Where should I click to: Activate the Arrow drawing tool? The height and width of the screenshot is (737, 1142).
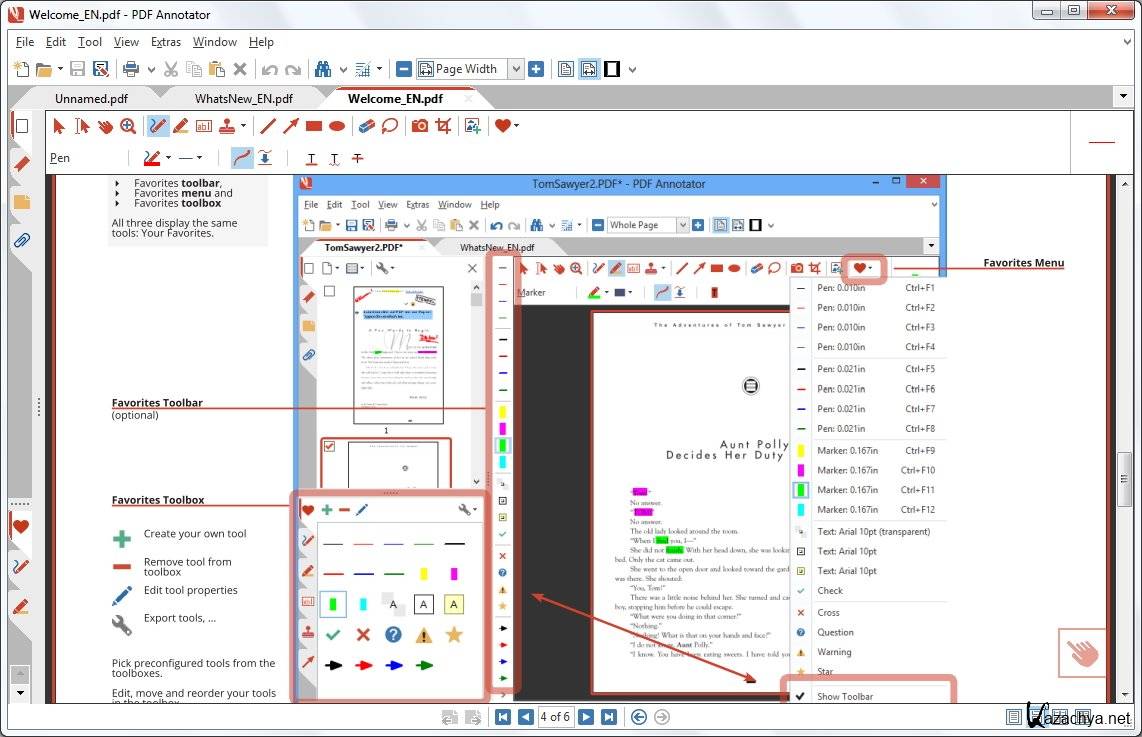click(x=291, y=126)
